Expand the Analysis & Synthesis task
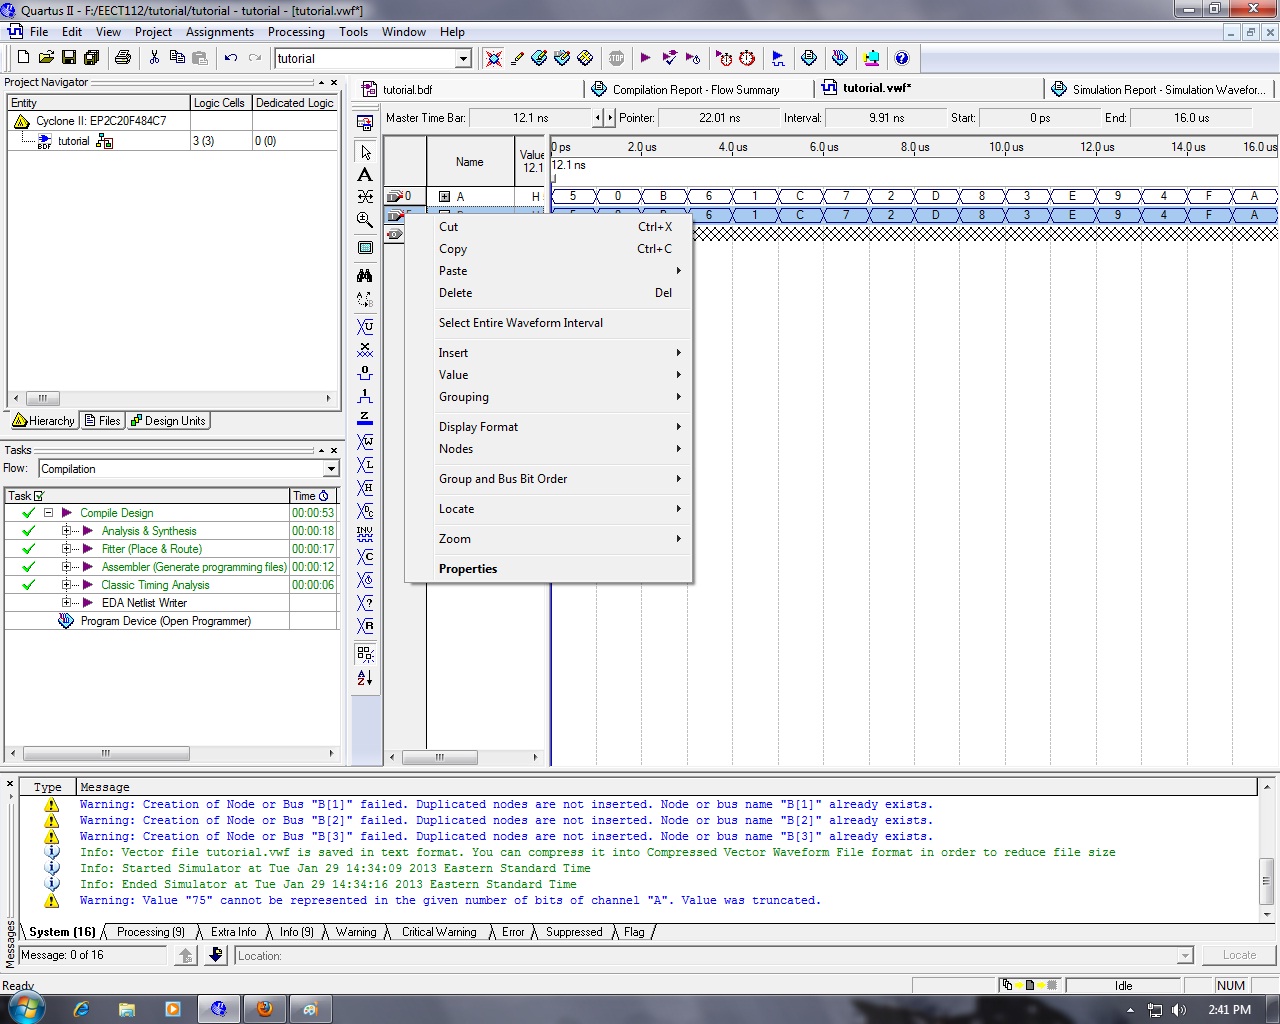Image resolution: width=1280 pixels, height=1024 pixels. coord(66,530)
